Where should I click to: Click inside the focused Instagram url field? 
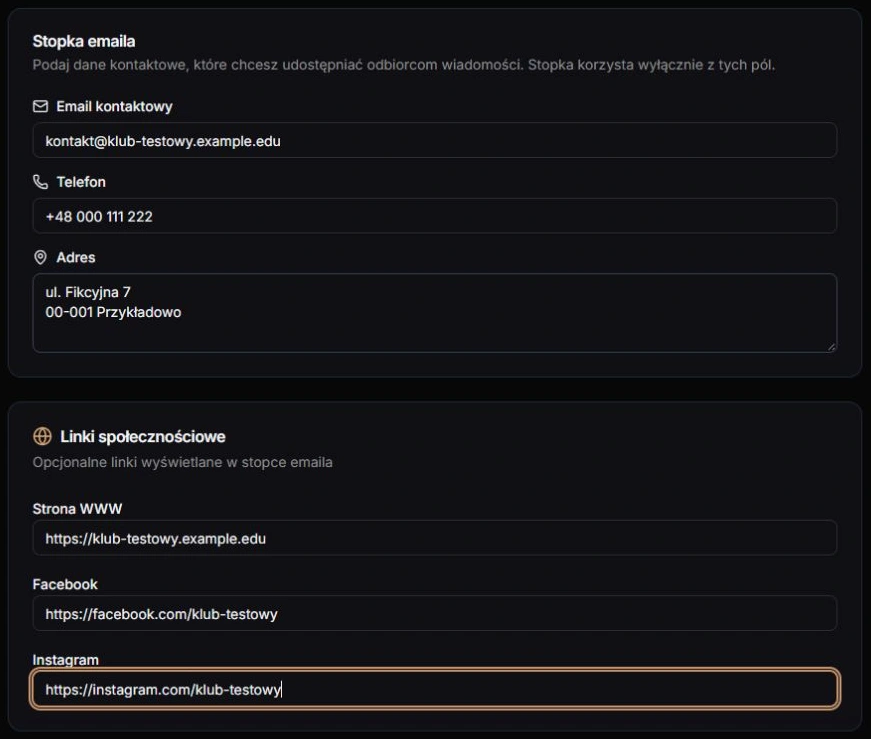[x=435, y=689]
